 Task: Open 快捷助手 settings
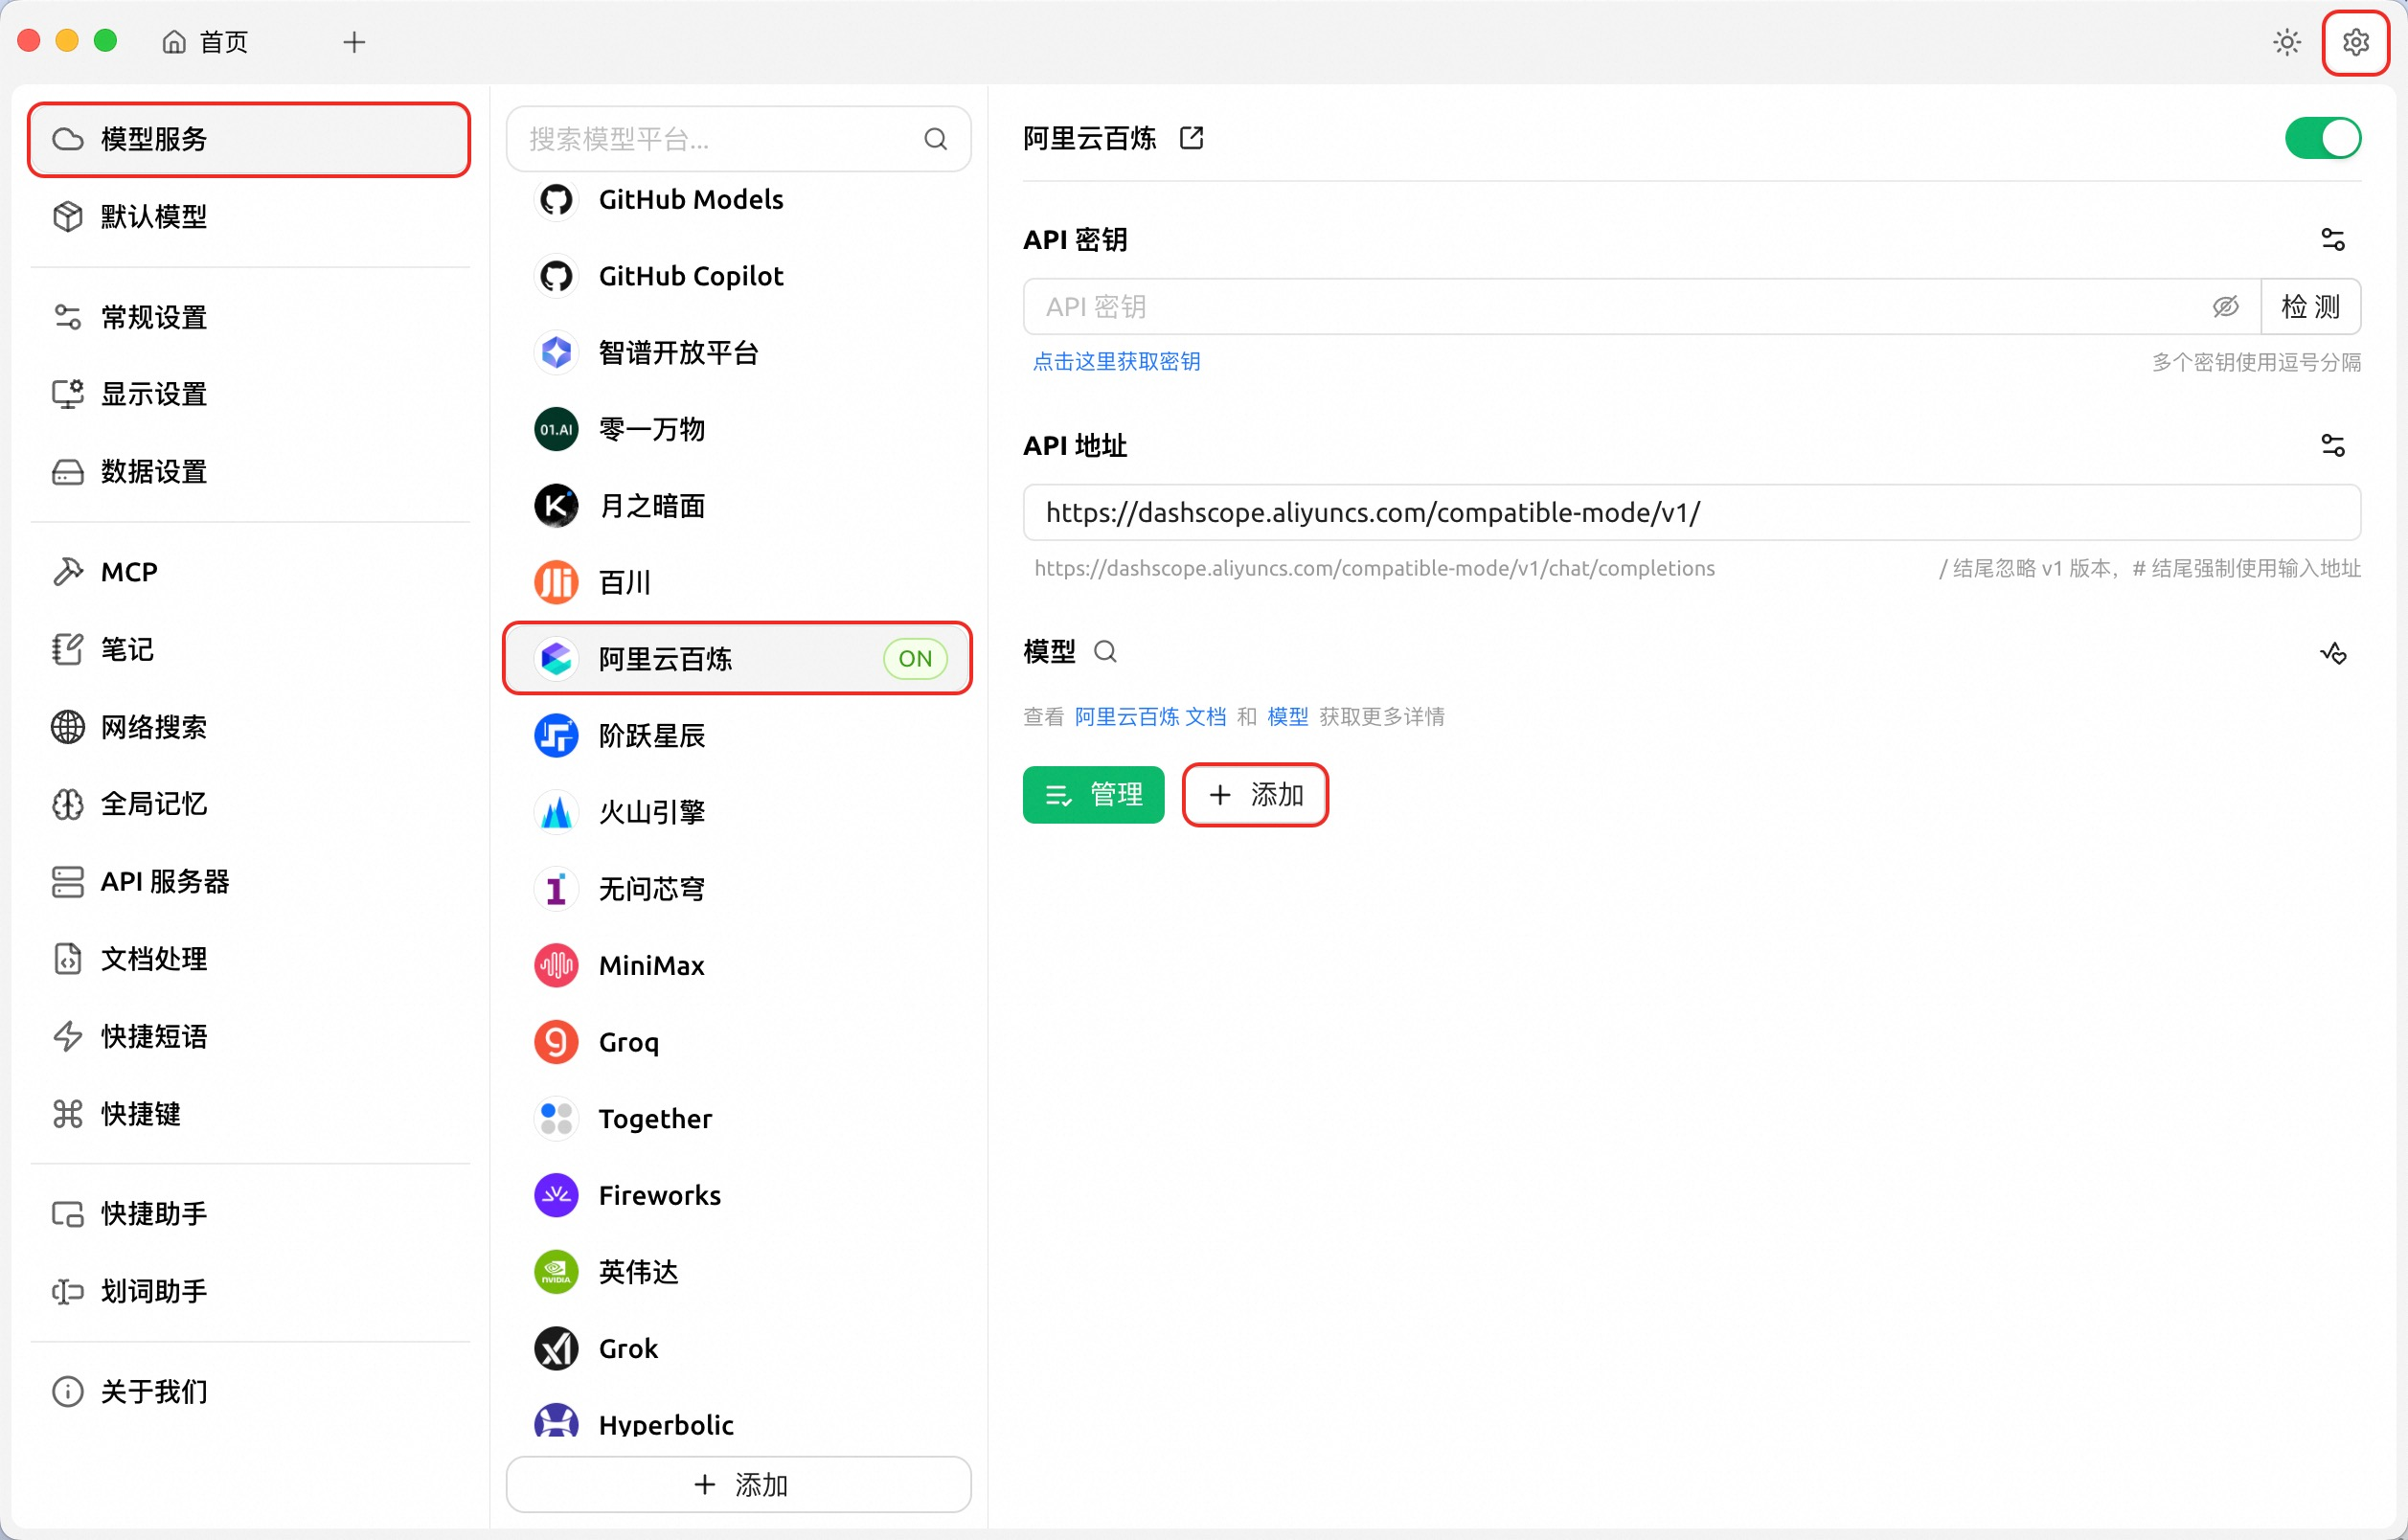click(x=249, y=1214)
